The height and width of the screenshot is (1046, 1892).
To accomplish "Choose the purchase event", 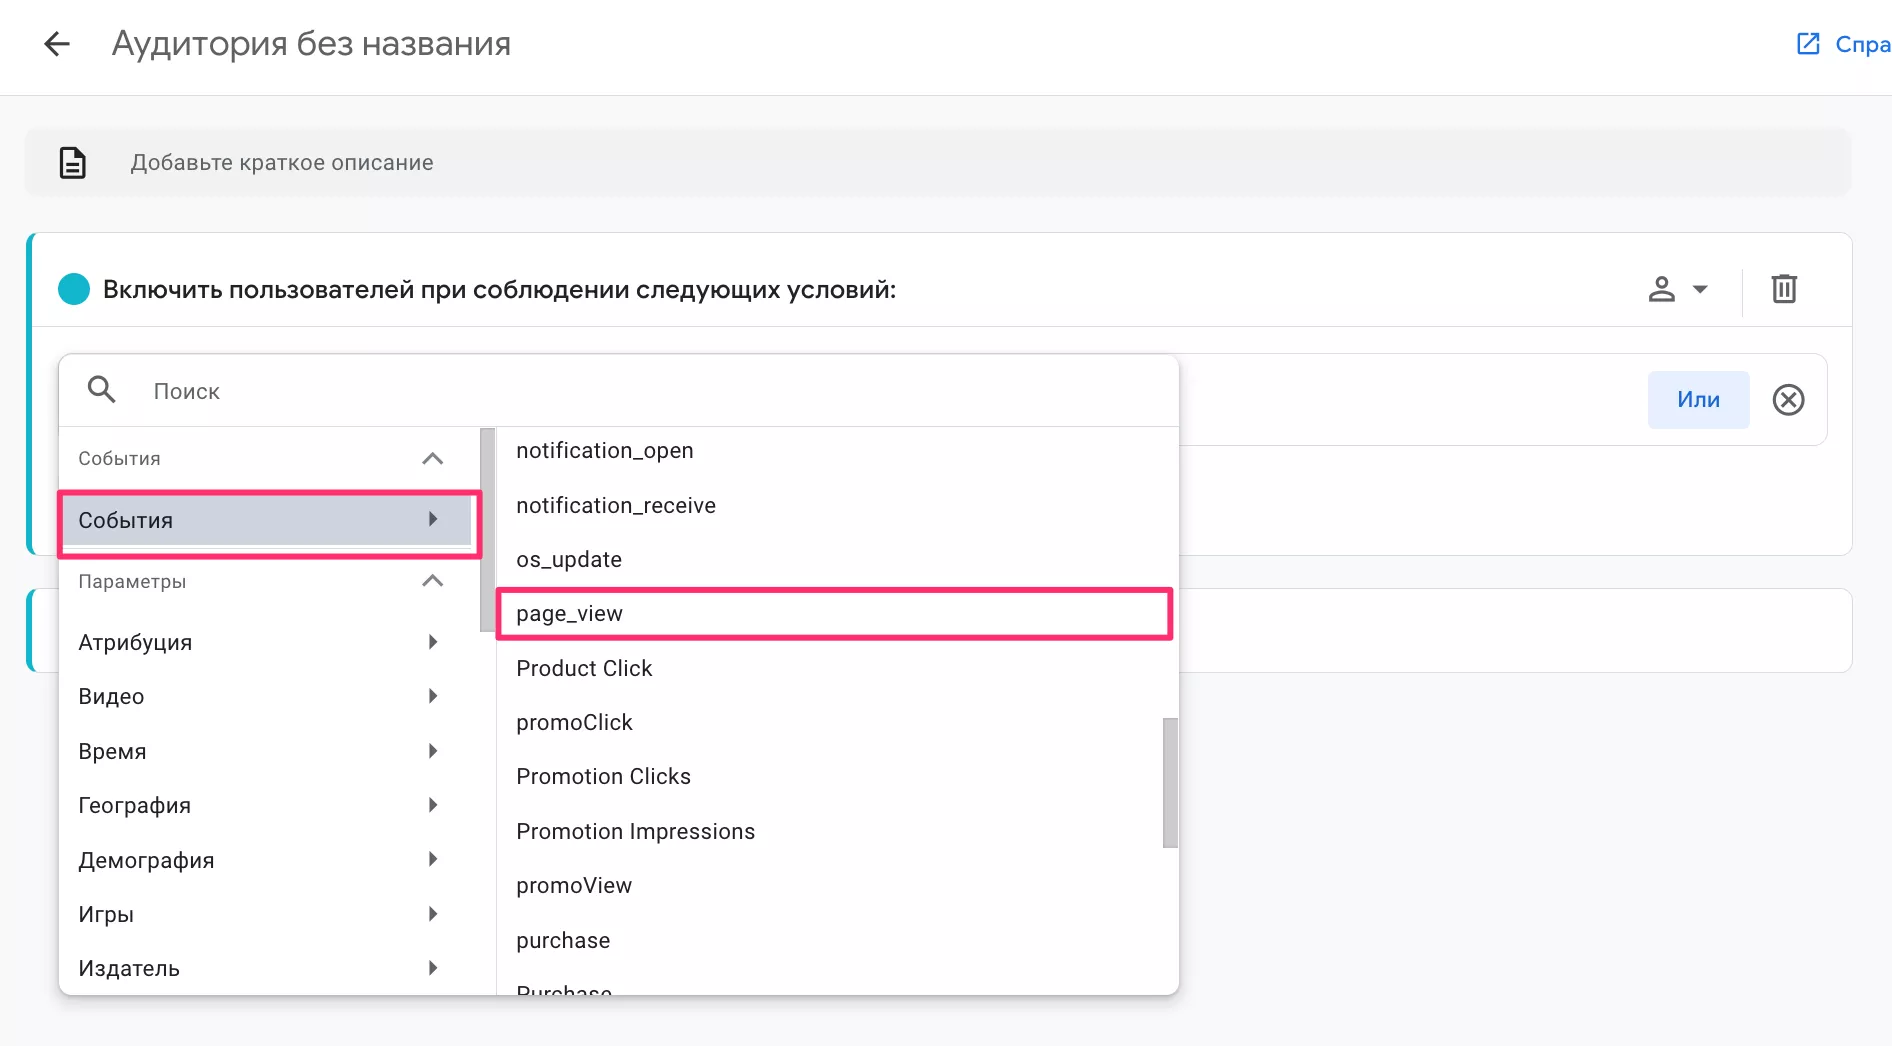I will [563, 940].
